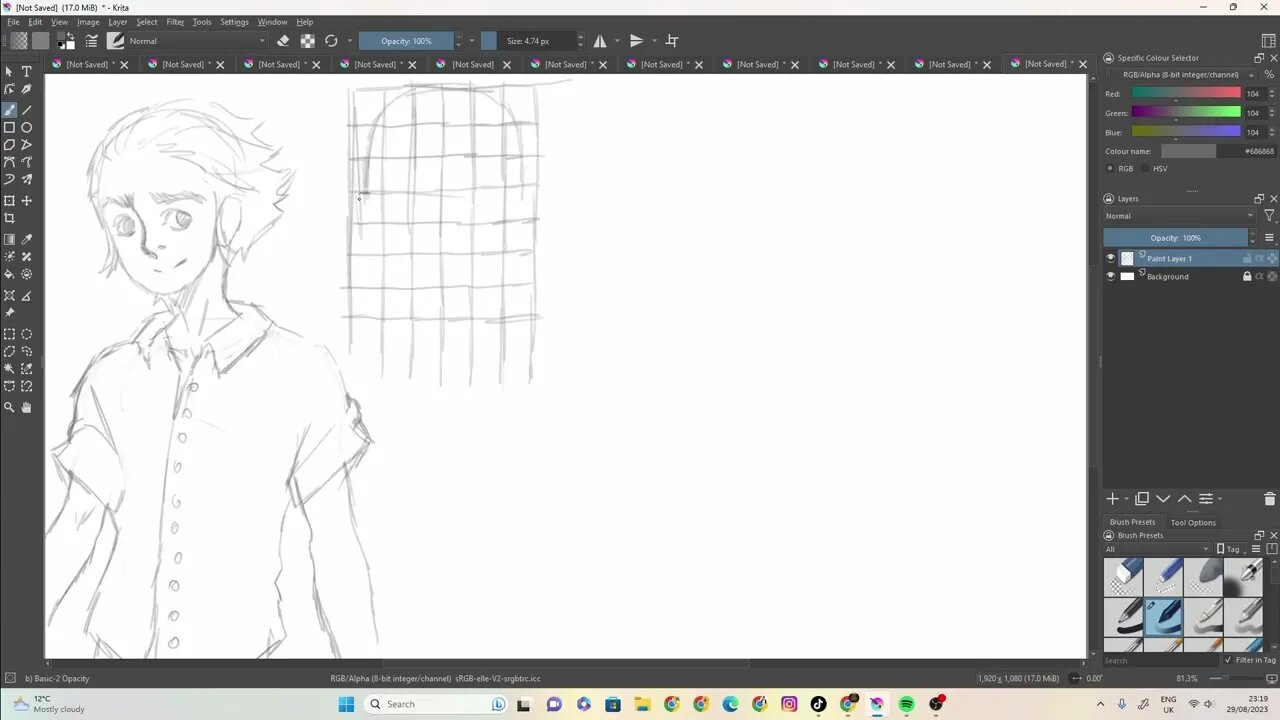Image resolution: width=1280 pixels, height=720 pixels.
Task: Toggle the lock on Background layer
Action: click(x=1247, y=276)
